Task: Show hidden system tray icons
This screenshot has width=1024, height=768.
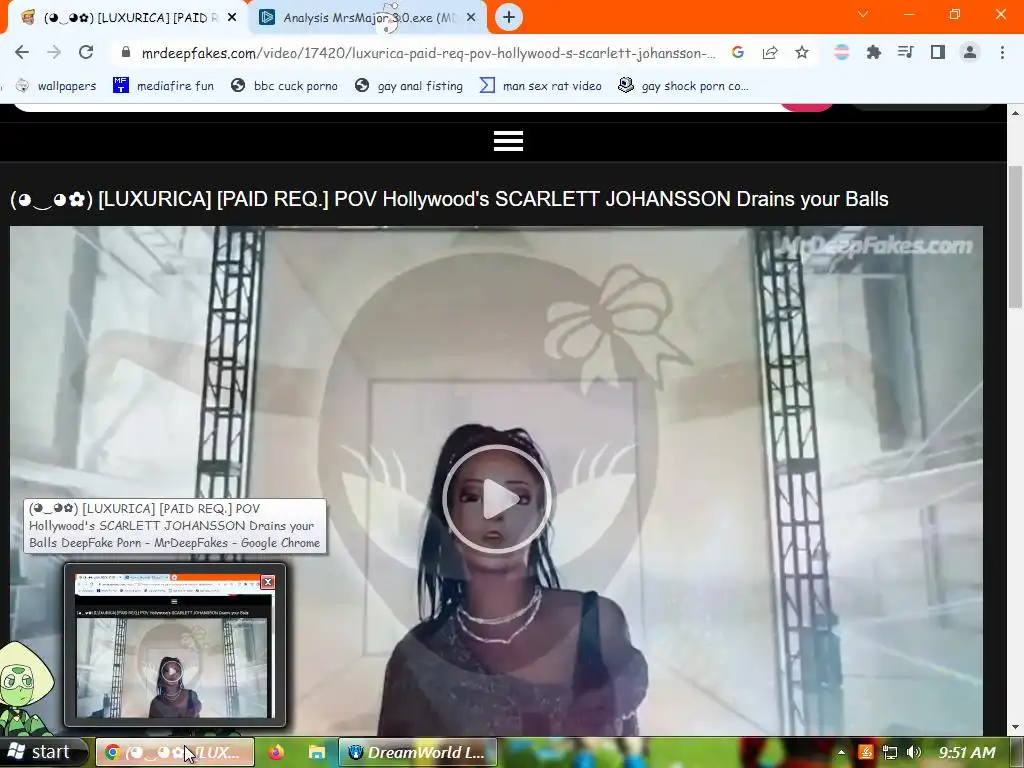Action: (841, 753)
